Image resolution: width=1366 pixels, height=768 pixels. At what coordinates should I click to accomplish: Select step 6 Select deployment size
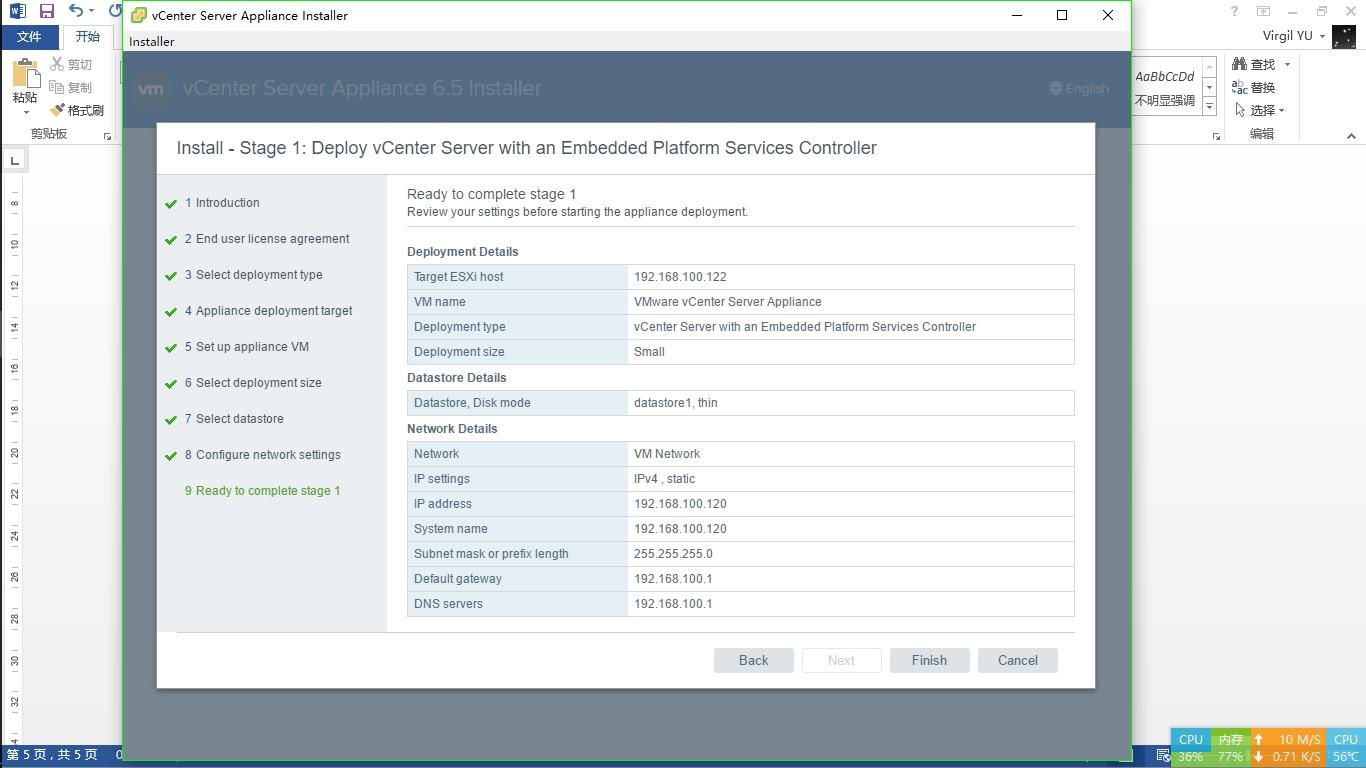point(253,383)
